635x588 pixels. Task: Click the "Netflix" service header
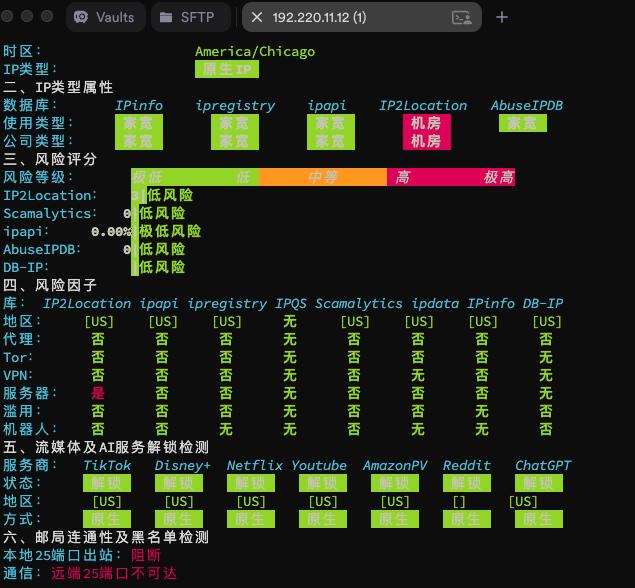pyautogui.click(x=255, y=465)
